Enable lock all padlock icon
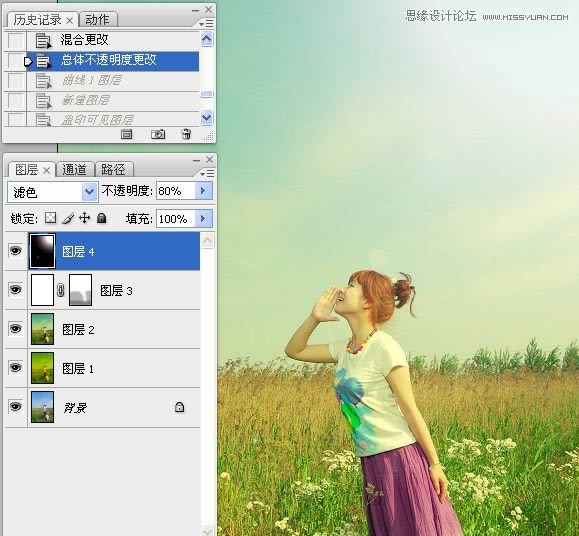Screen dimensions: 579x536 coord(102,218)
